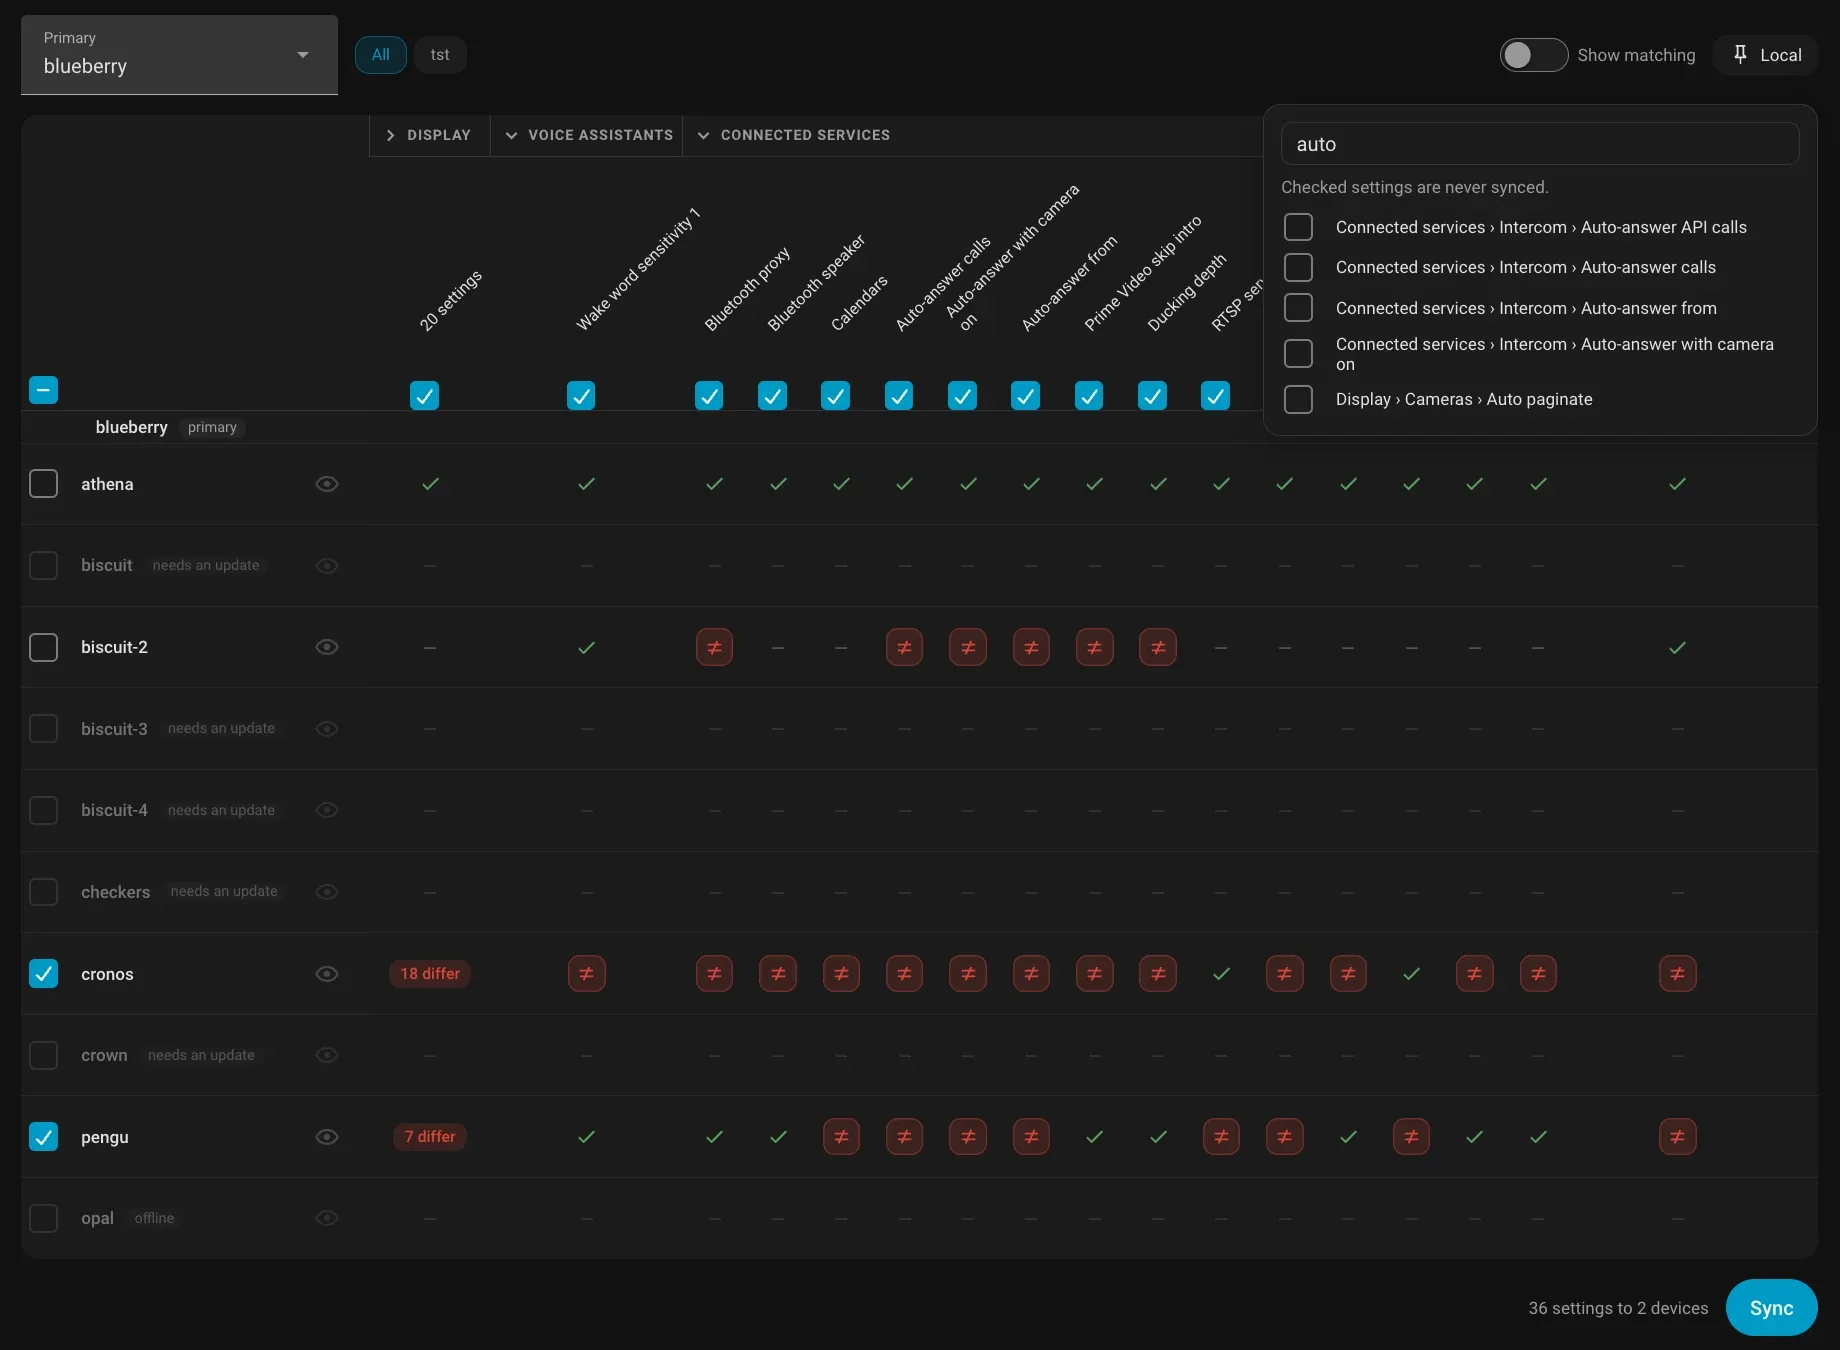Uncheck the Auto-answer calls column checkbox
Image resolution: width=1840 pixels, height=1350 pixels.
pyautogui.click(x=899, y=396)
